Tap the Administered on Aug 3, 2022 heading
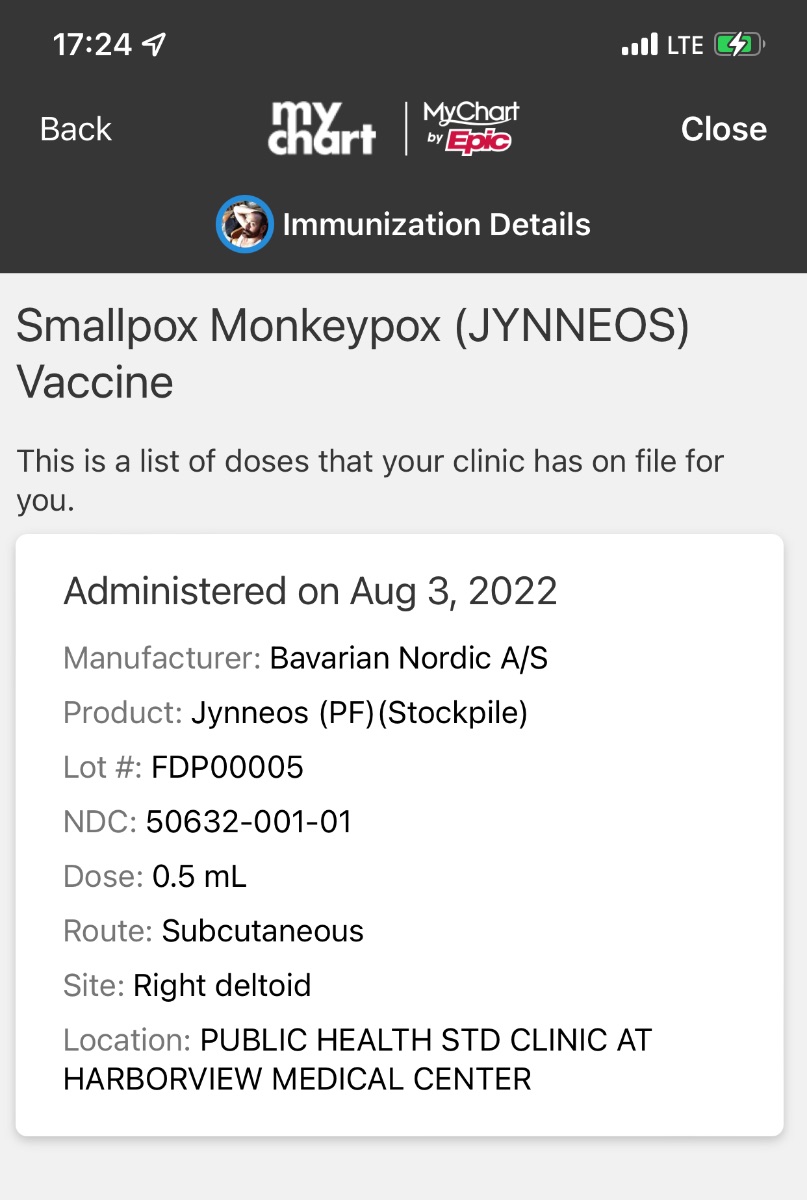The height and width of the screenshot is (1200, 807). (310, 591)
